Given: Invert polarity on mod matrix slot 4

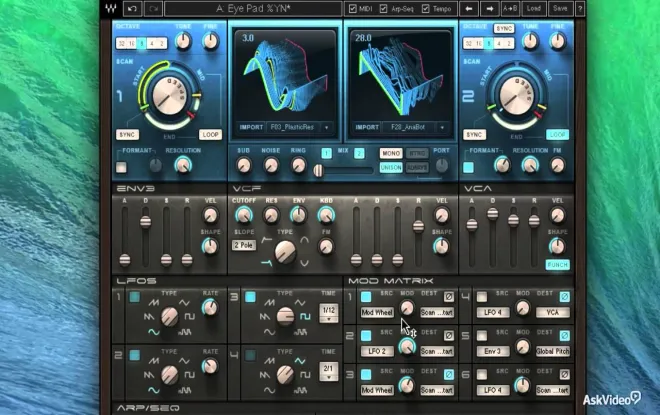Looking at the screenshot, I should point(564,297).
